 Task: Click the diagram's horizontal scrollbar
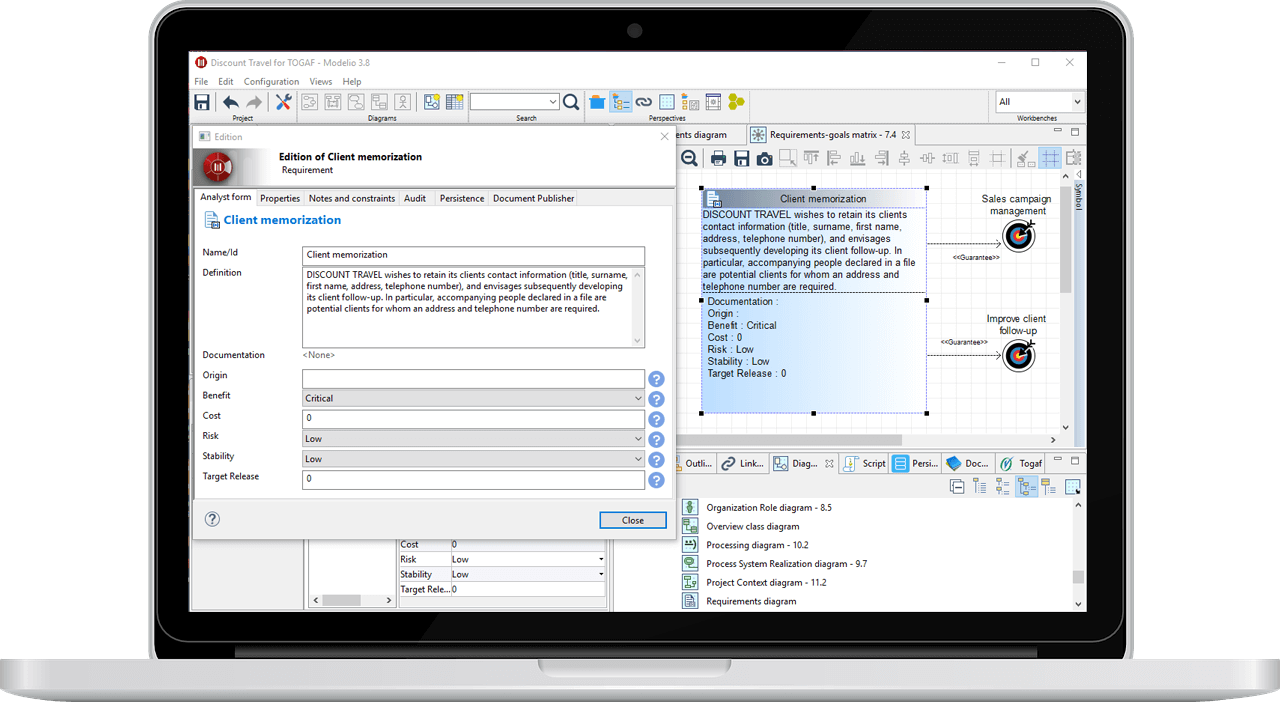pyautogui.click(x=791, y=440)
